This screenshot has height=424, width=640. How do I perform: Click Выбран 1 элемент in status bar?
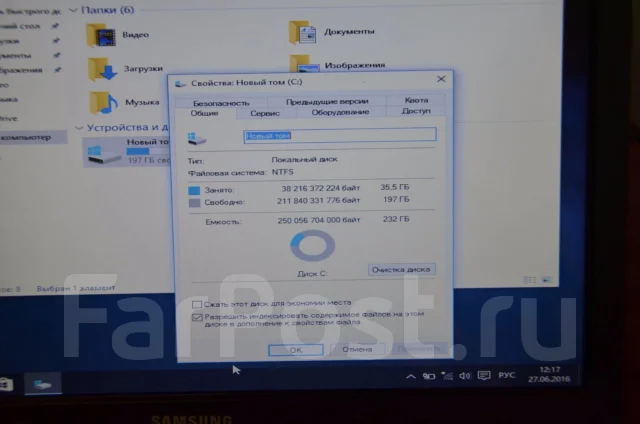coord(76,289)
